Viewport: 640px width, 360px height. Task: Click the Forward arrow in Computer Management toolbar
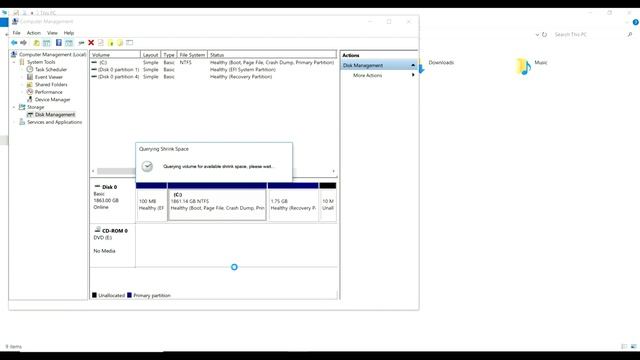tap(23, 42)
